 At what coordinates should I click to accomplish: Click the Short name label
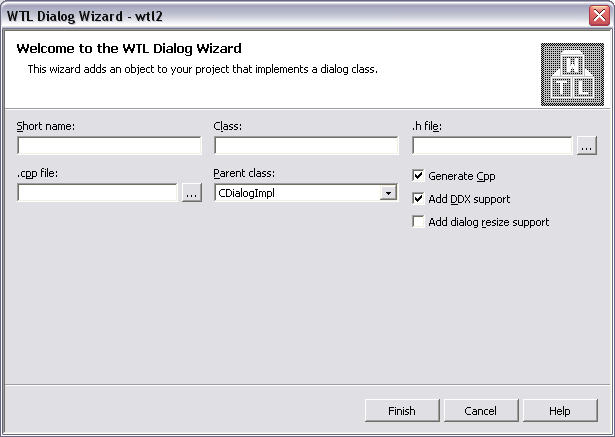(46, 126)
